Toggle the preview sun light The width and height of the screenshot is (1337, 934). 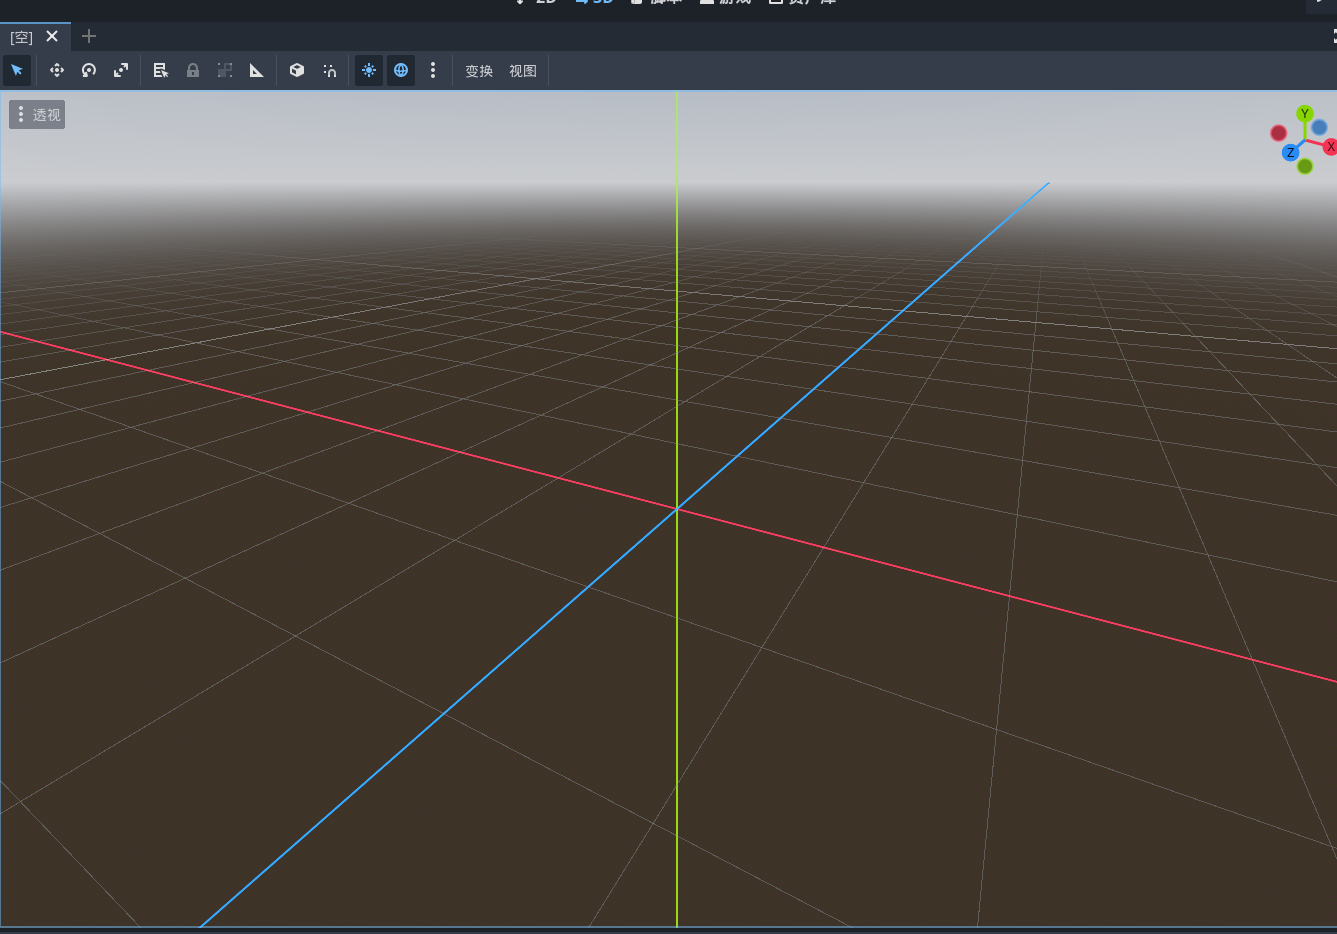pos(369,70)
